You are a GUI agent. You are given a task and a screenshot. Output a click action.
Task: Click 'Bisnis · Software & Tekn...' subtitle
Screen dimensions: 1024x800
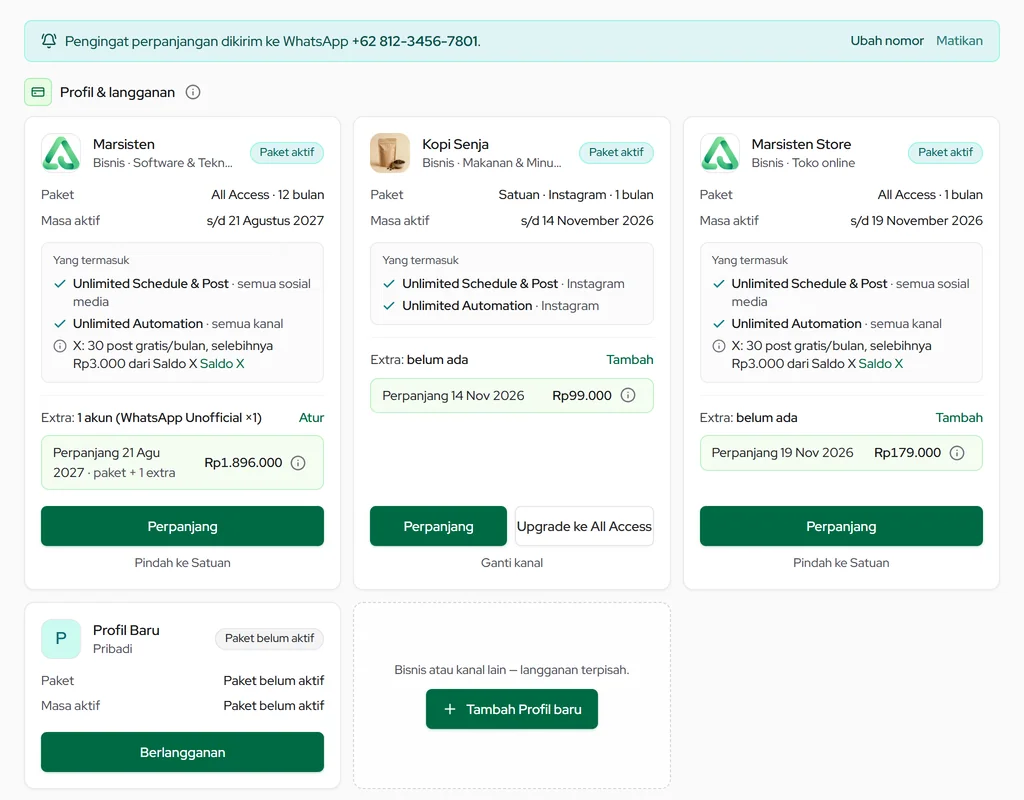[163, 163]
